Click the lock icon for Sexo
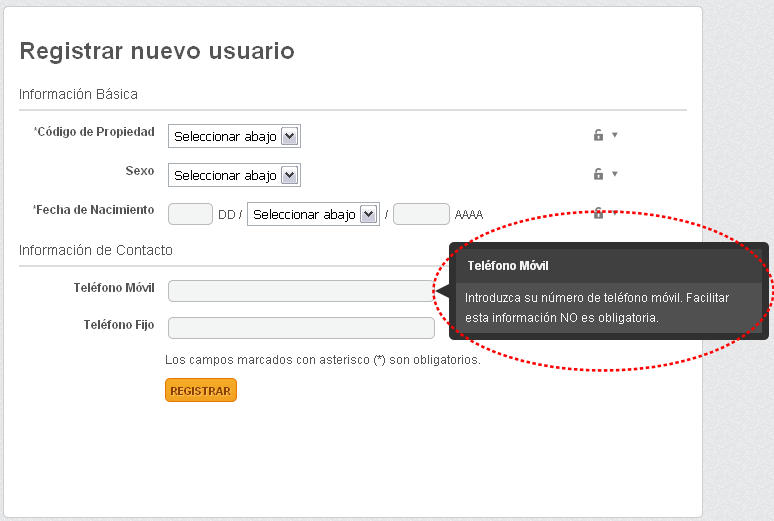 pos(598,174)
